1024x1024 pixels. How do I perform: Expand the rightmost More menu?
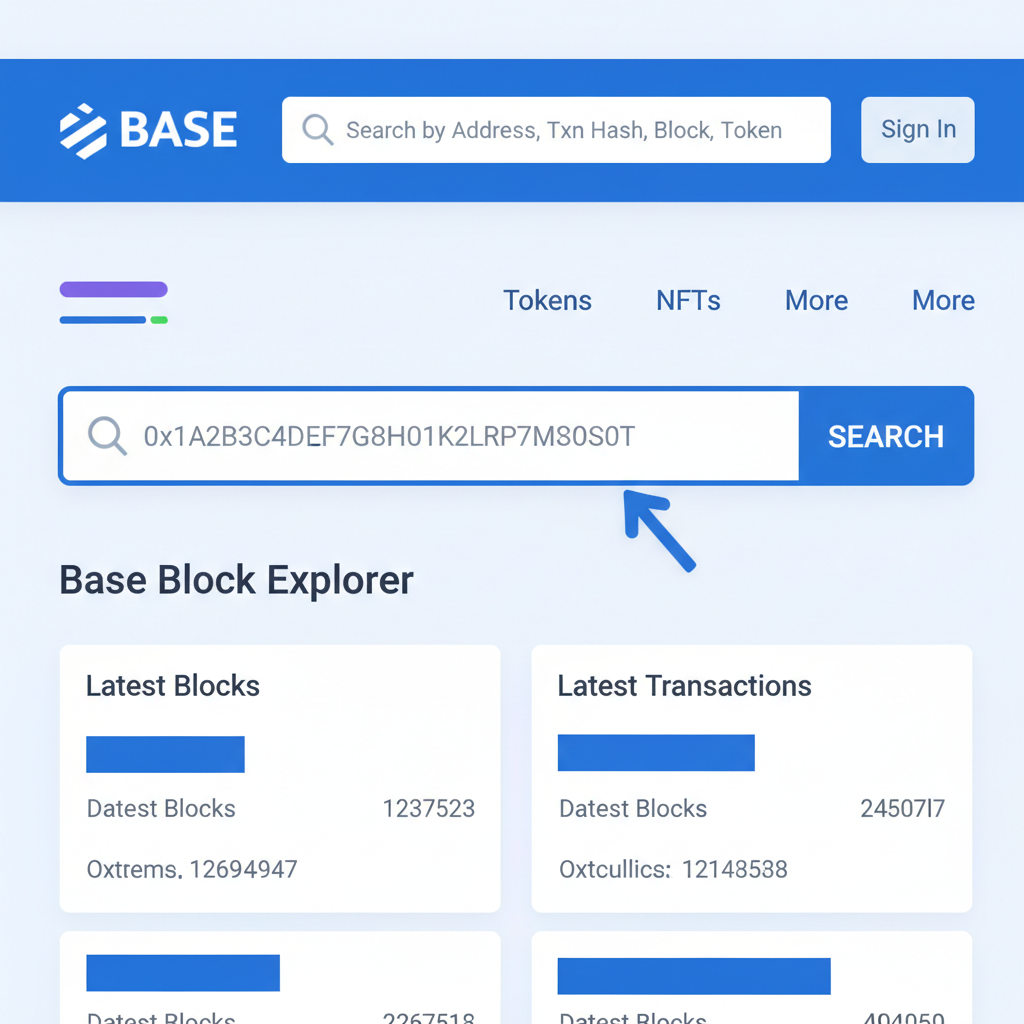pos(943,300)
